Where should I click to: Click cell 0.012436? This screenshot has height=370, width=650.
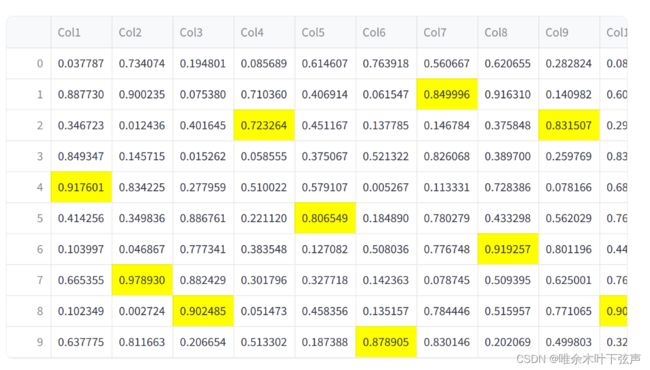pos(142,125)
